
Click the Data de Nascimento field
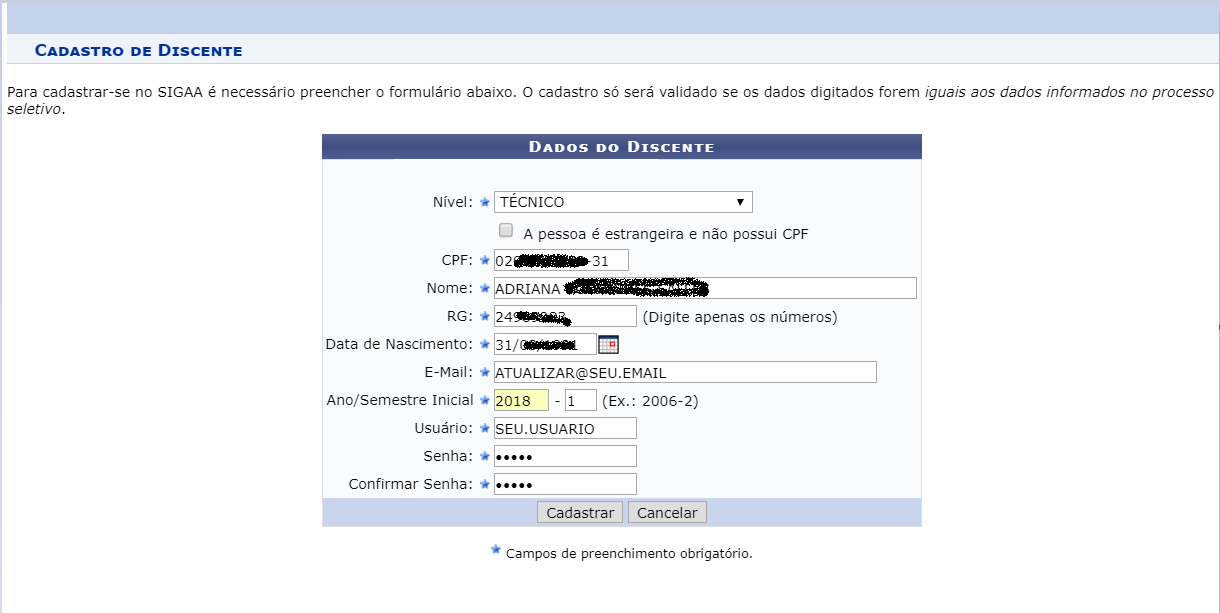click(x=545, y=345)
